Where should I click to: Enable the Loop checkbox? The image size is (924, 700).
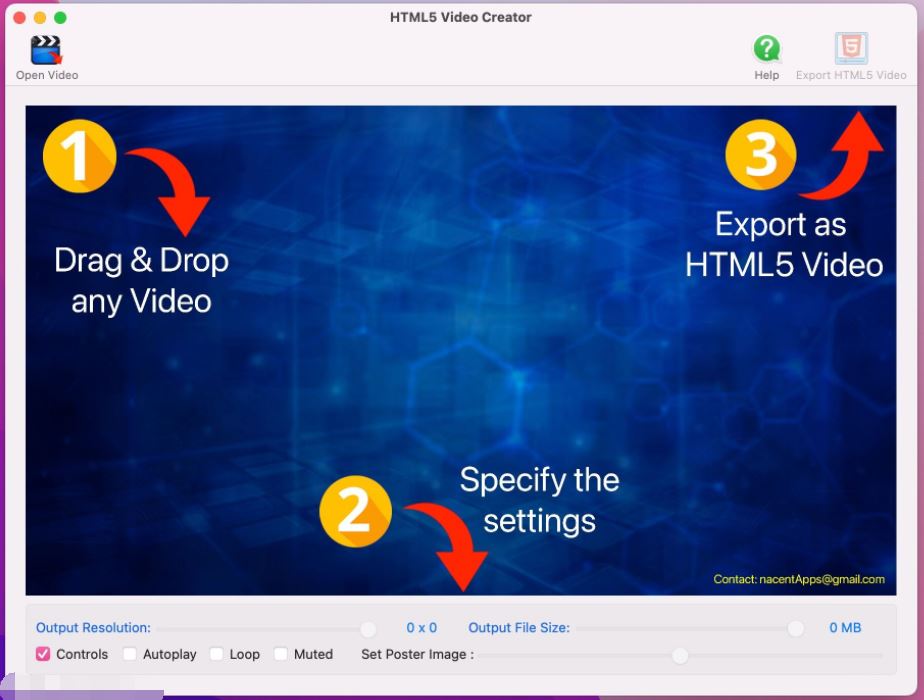coord(217,653)
